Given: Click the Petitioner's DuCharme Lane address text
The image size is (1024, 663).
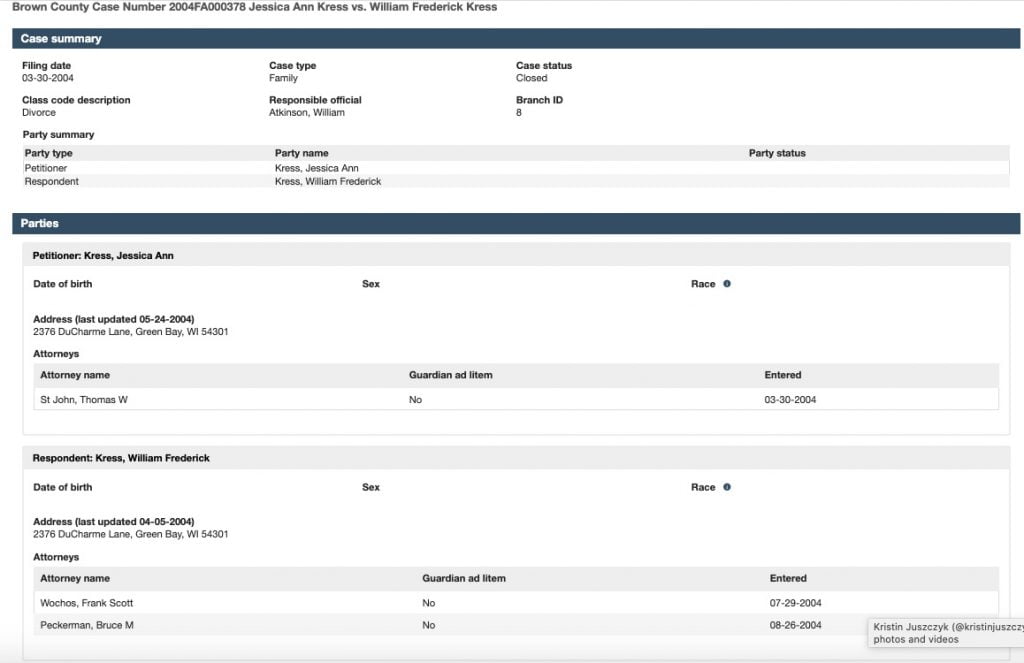Looking at the screenshot, I should pyautogui.click(x=131, y=332).
